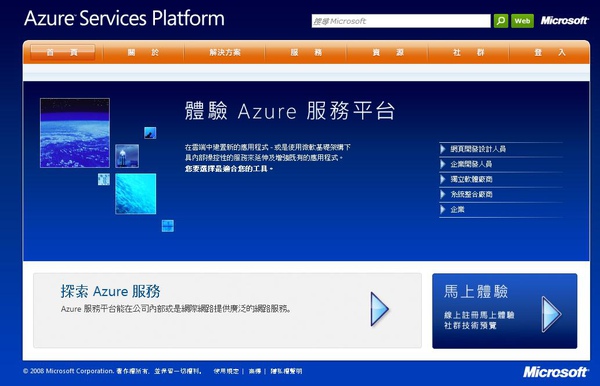The height and width of the screenshot is (386, 600).
Task: Open the 服務 navigation tab
Action: pos(306,52)
